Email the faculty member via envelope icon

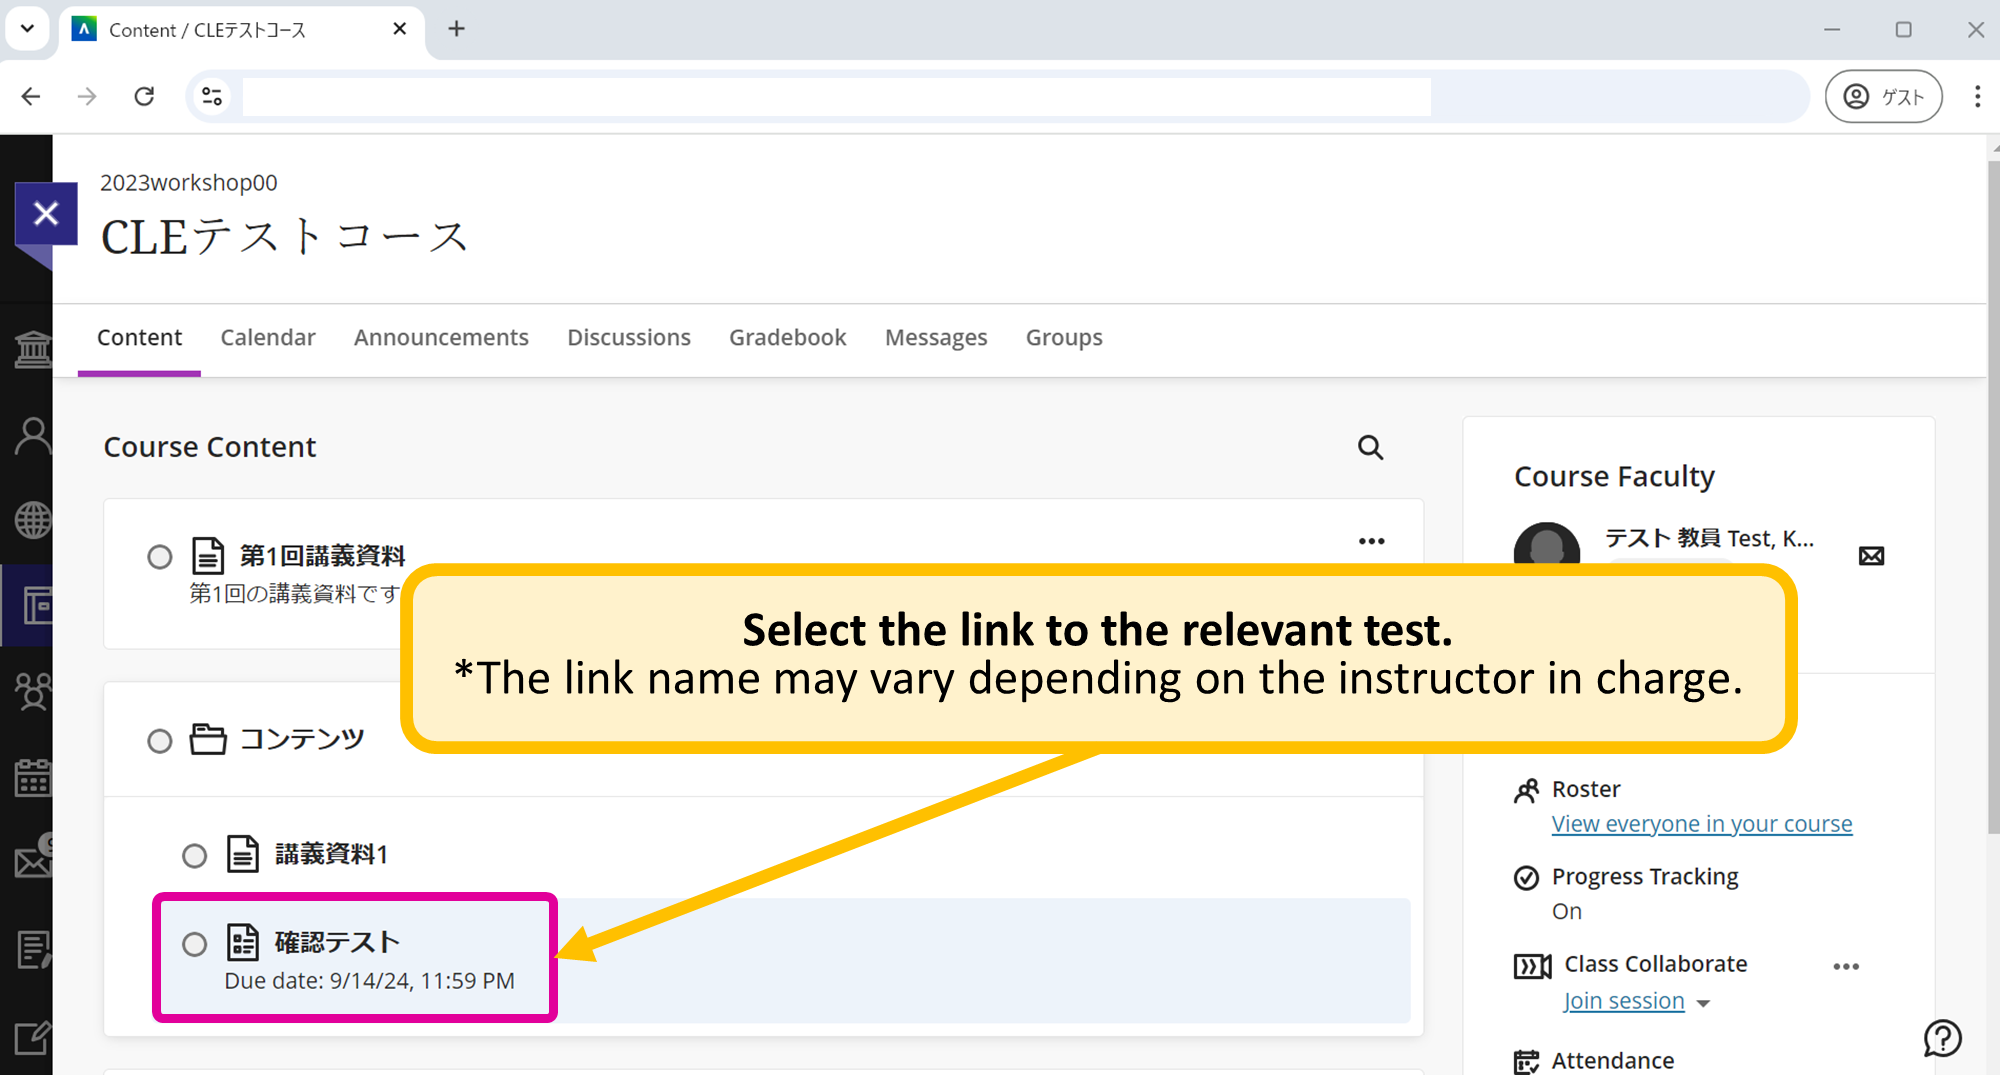pyautogui.click(x=1869, y=556)
